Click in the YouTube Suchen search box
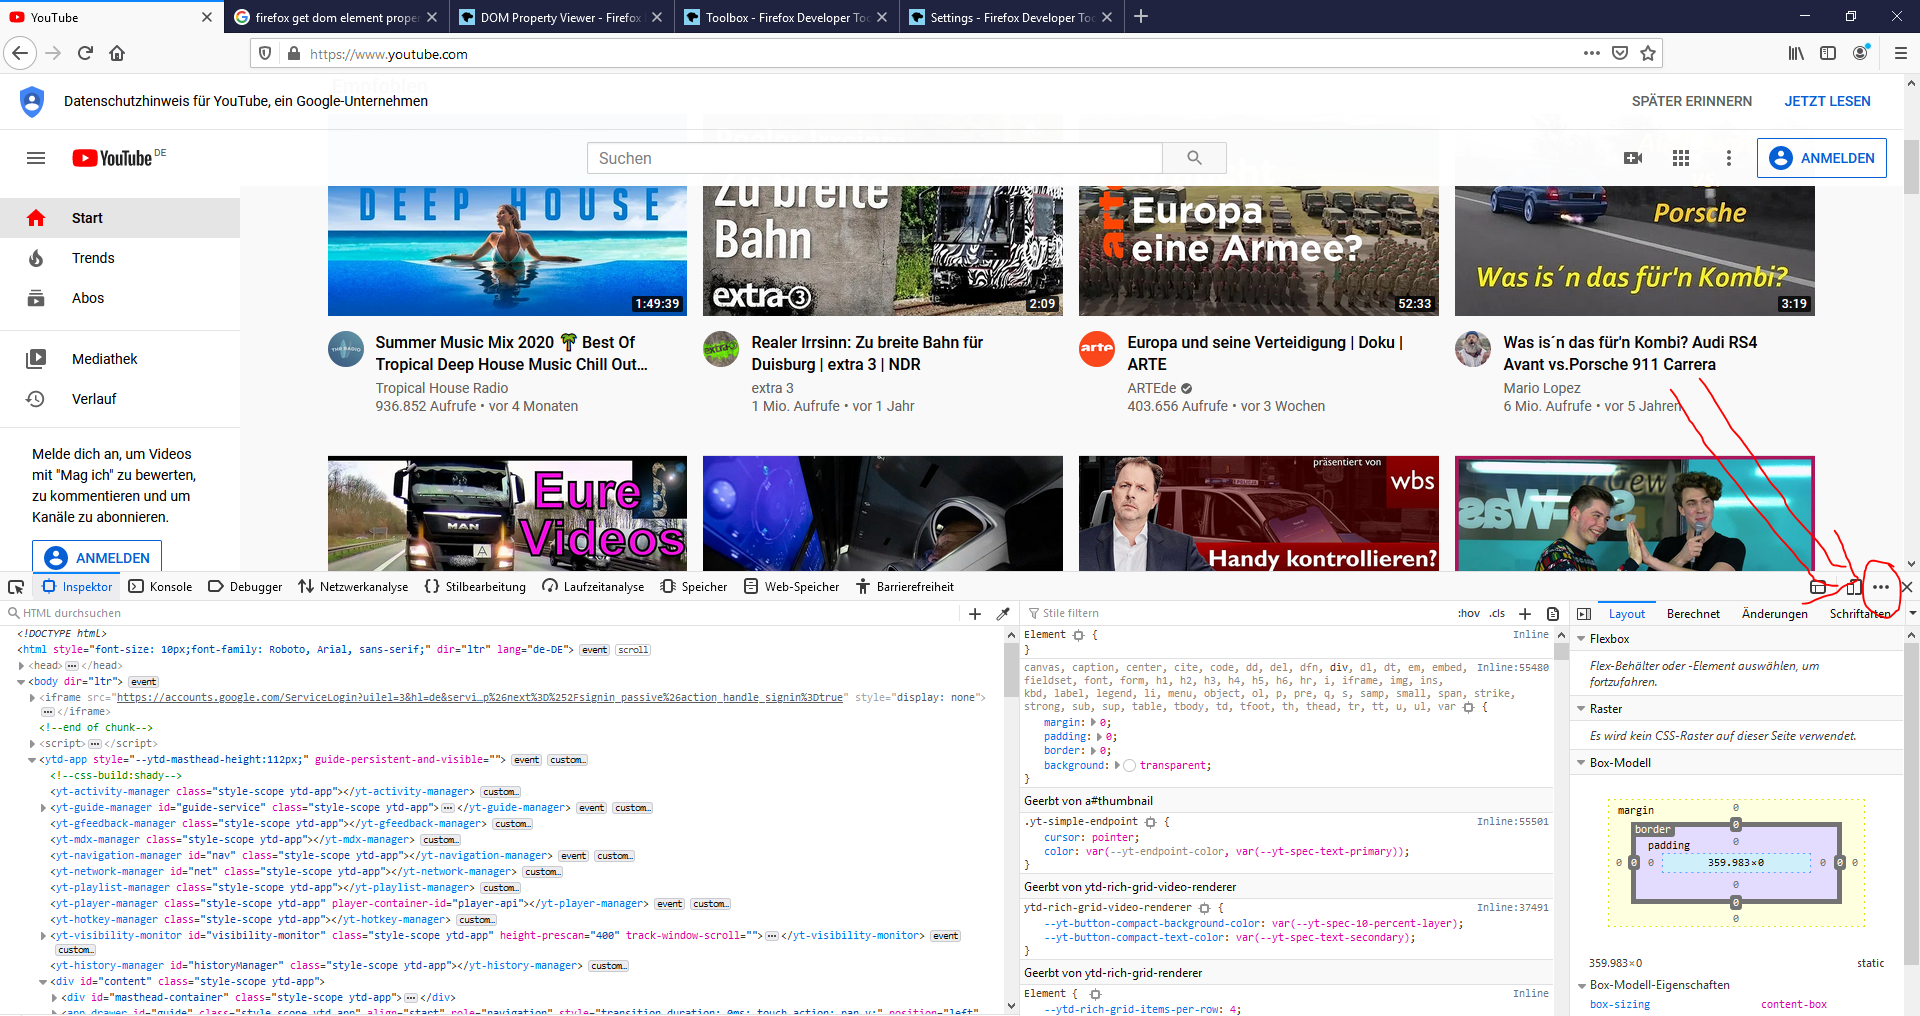This screenshot has width=1920, height=1016. [x=874, y=158]
